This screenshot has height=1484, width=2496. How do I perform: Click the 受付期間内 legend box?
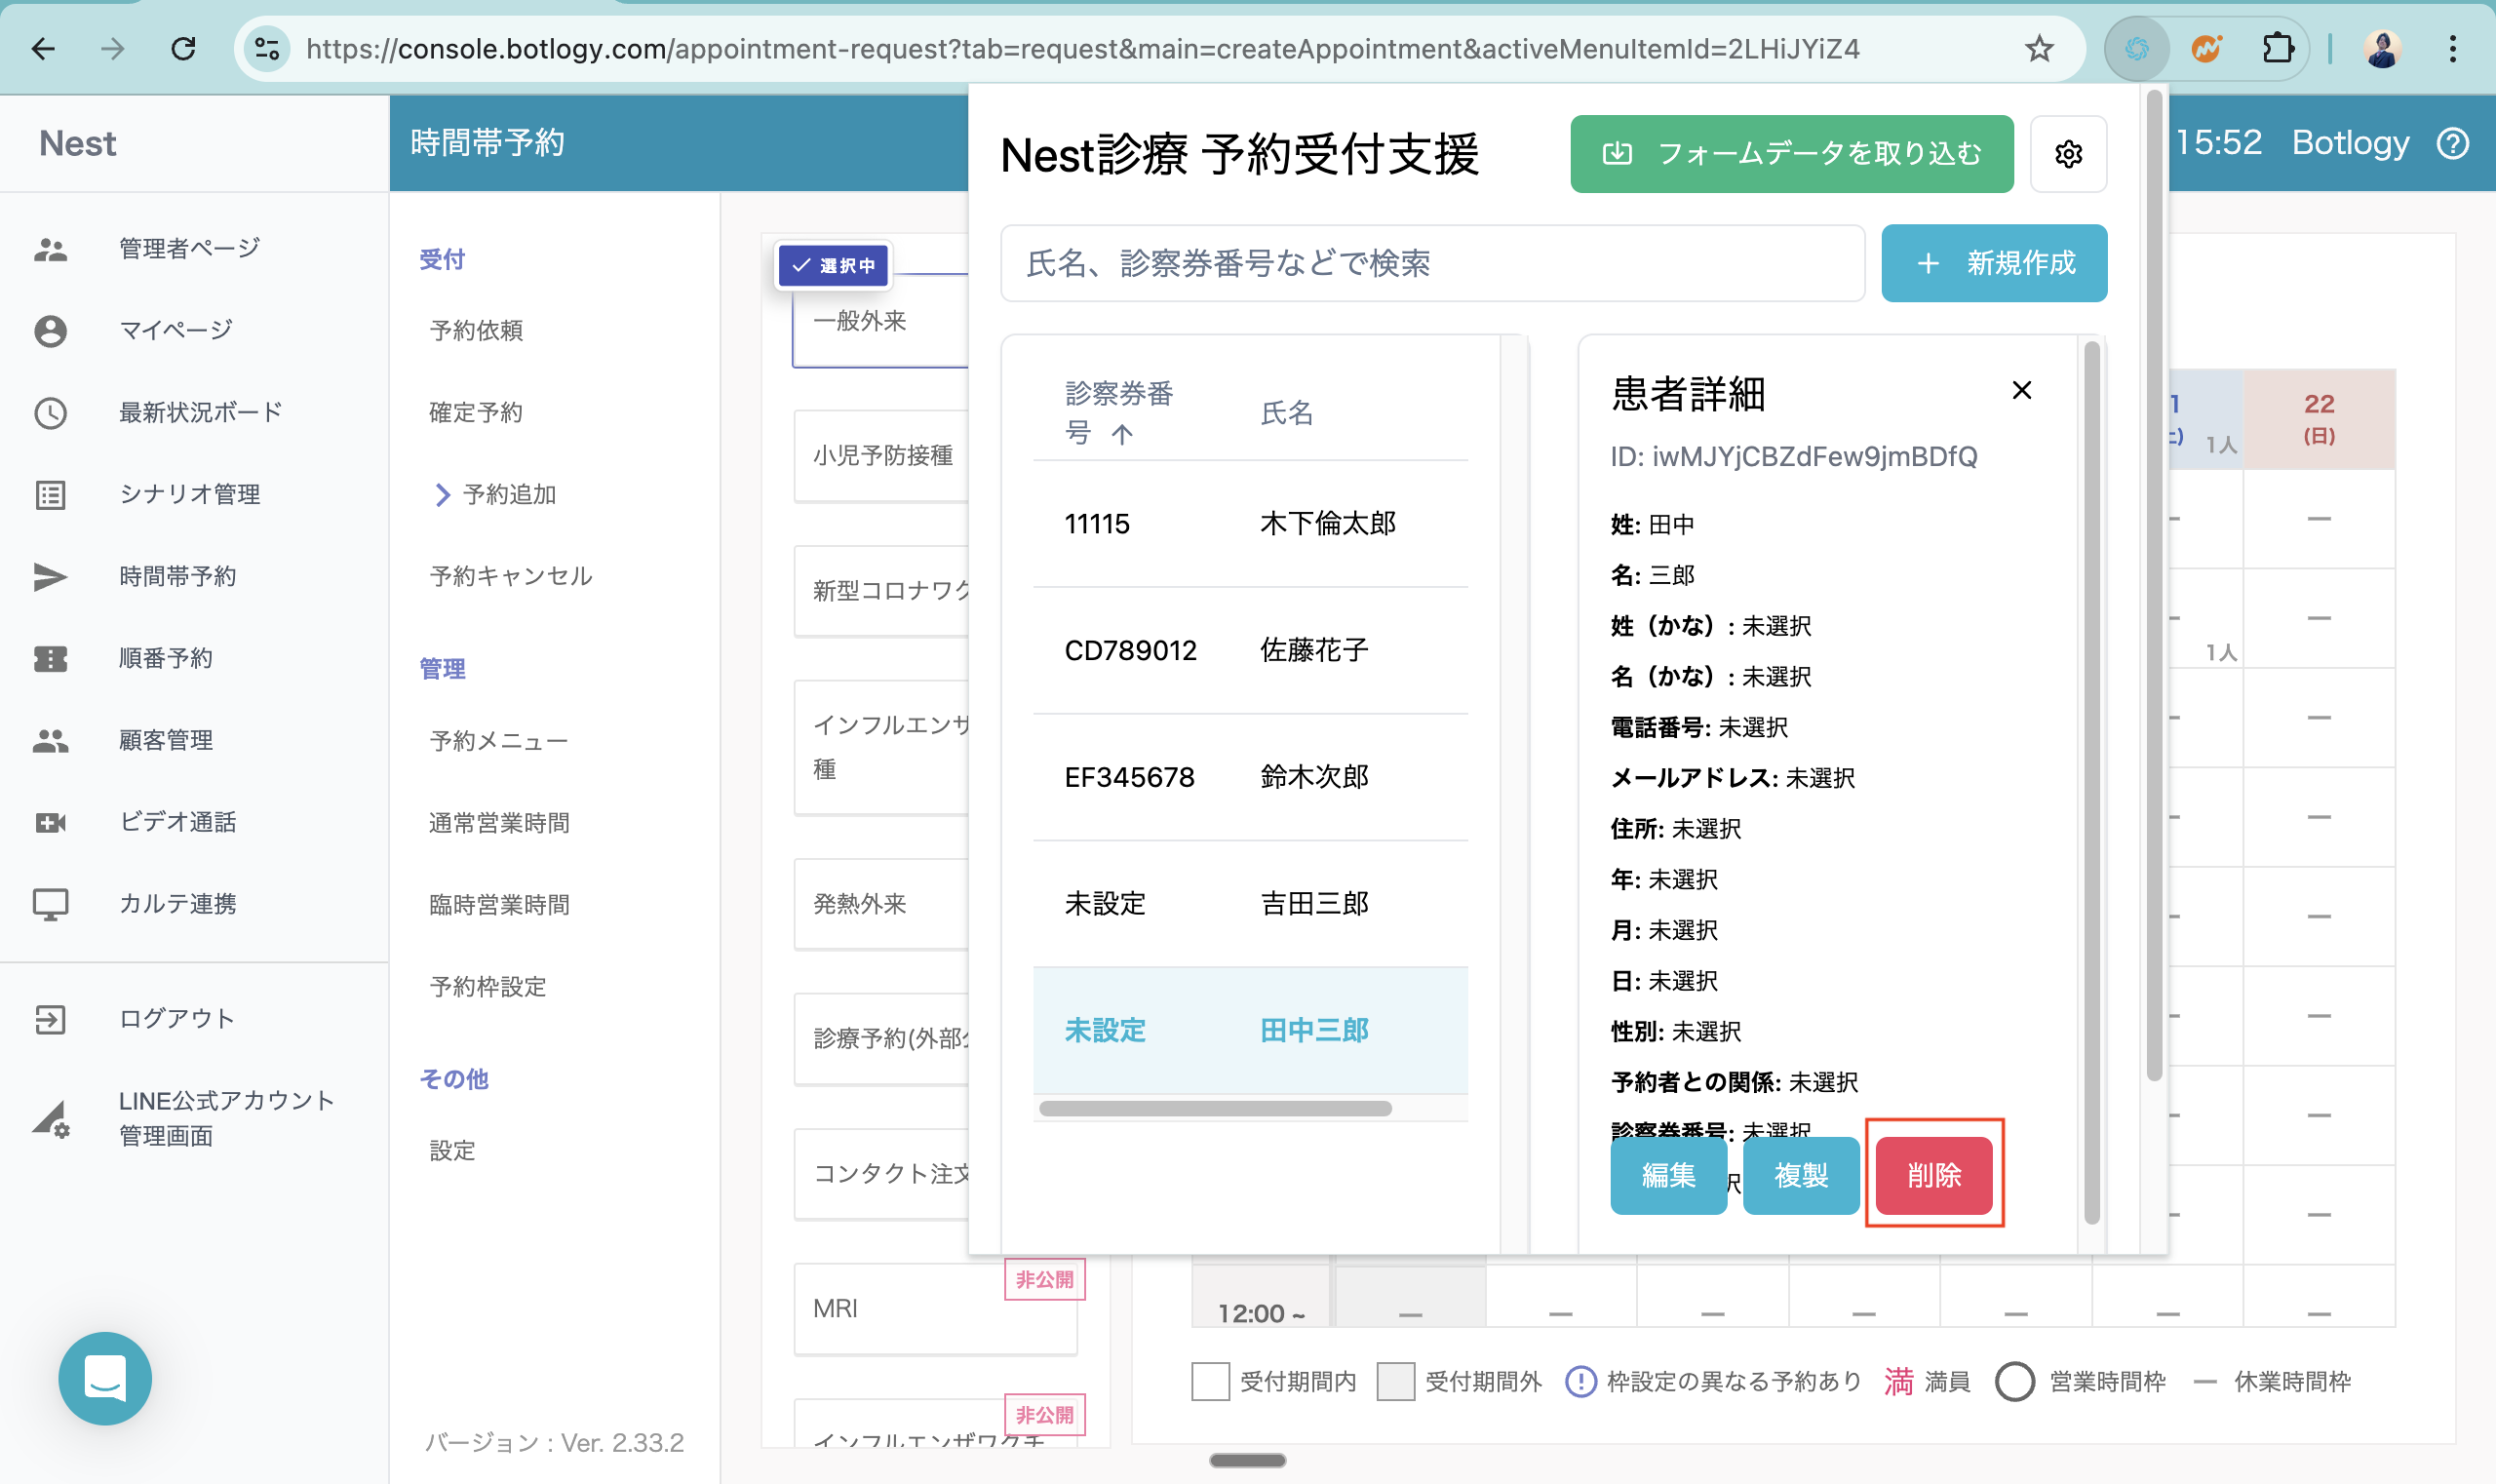pos(1210,1381)
